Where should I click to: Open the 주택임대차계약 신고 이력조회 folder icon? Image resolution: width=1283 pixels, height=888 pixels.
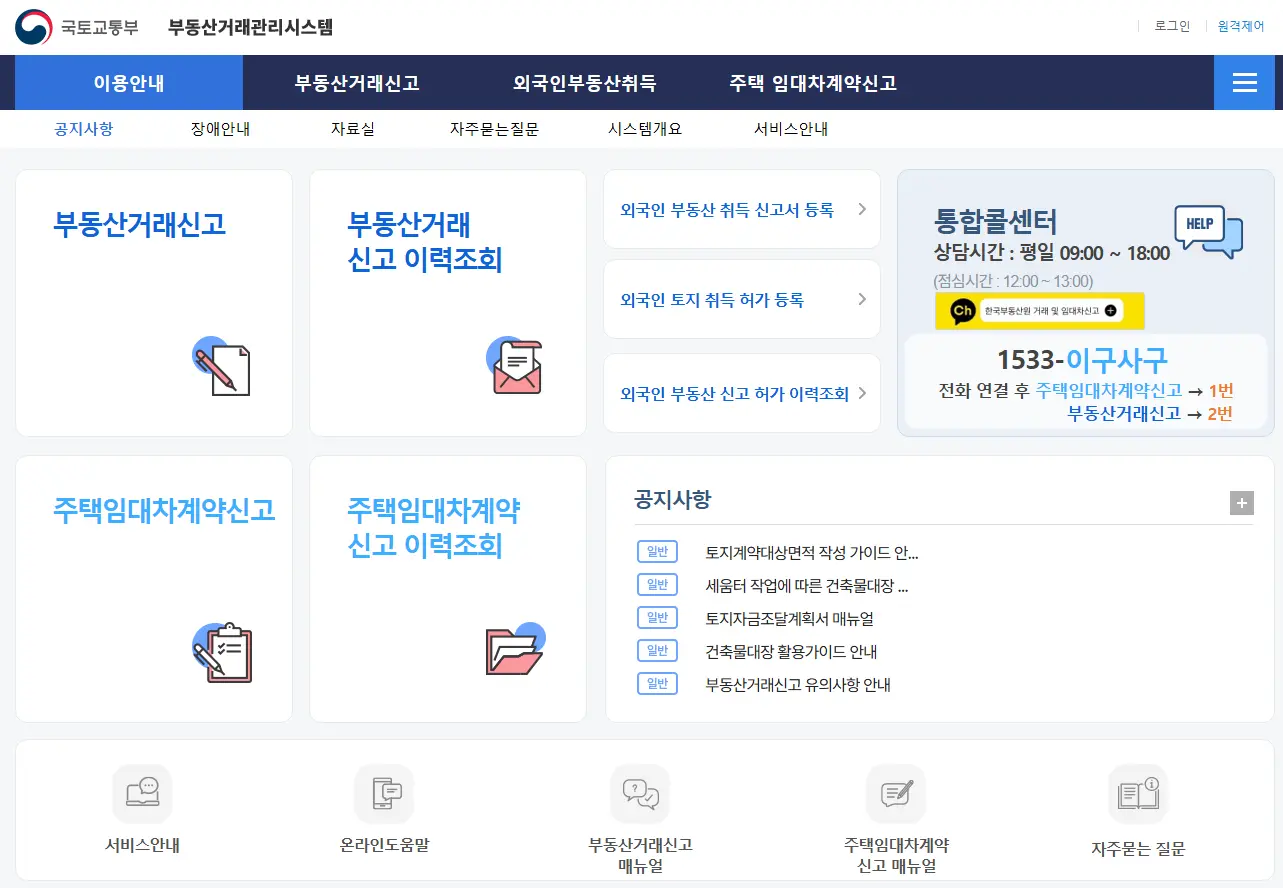[x=513, y=651]
